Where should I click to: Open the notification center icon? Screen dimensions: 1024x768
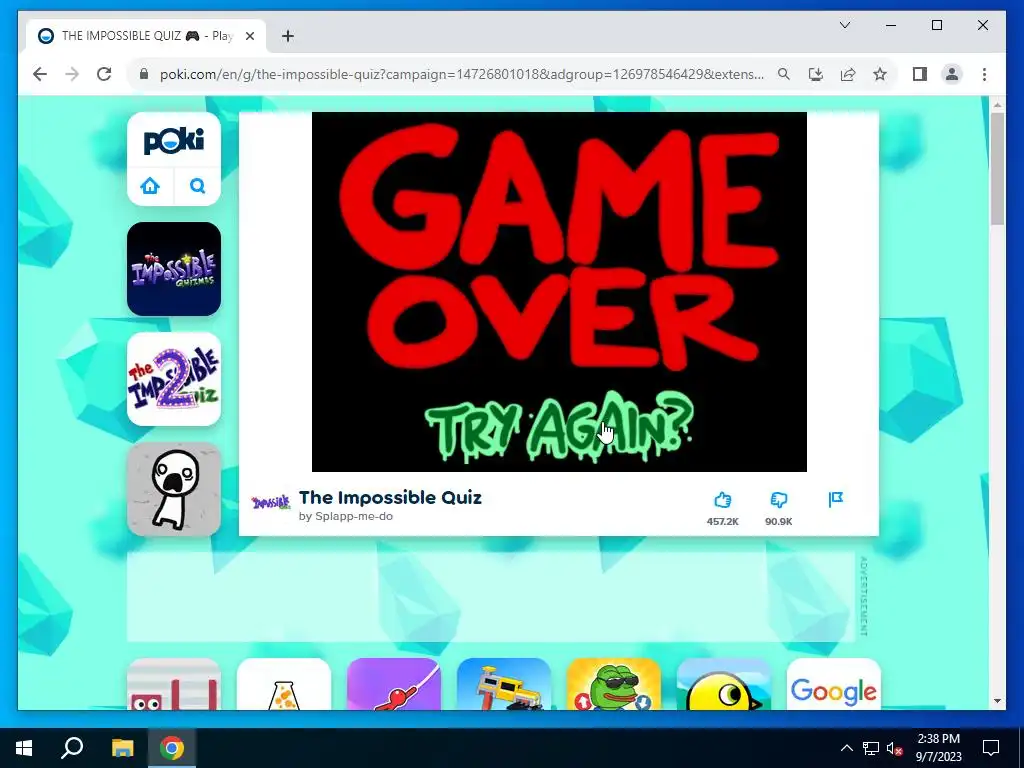[991, 748]
